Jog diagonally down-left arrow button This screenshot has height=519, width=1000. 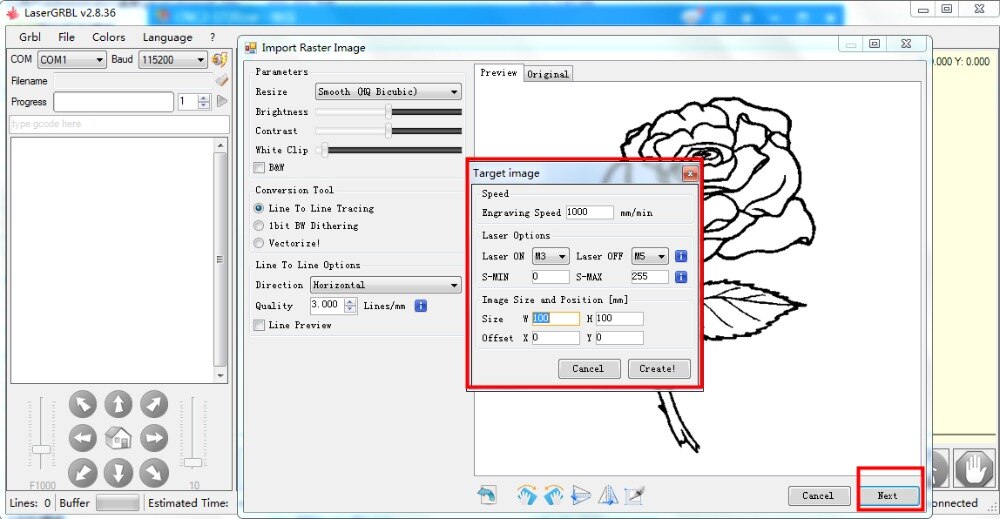click(x=82, y=472)
